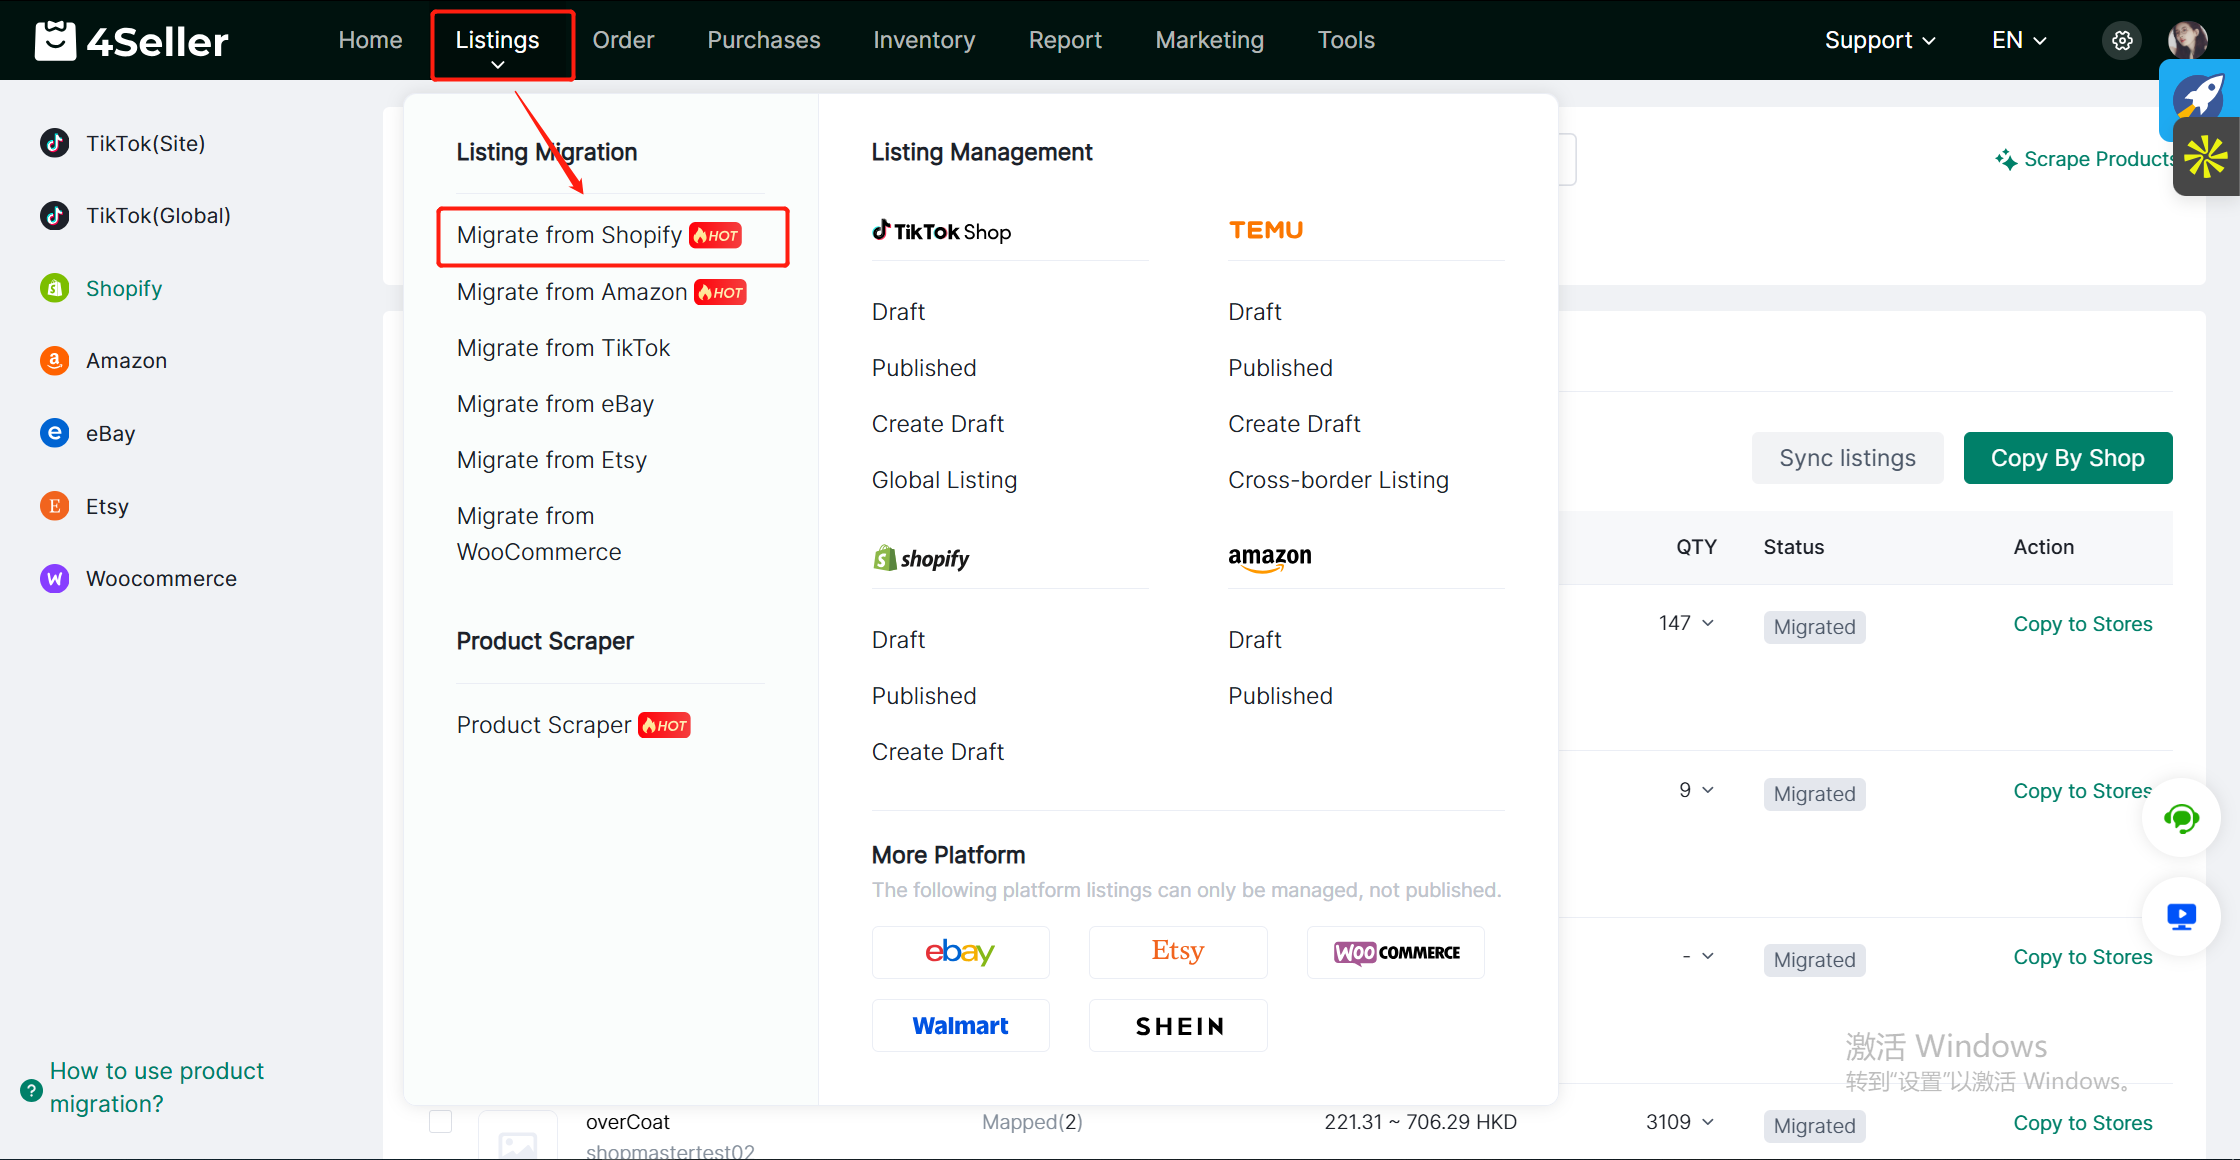Click the TikTok Shop logo heading
The image size is (2240, 1160).
[x=941, y=231]
